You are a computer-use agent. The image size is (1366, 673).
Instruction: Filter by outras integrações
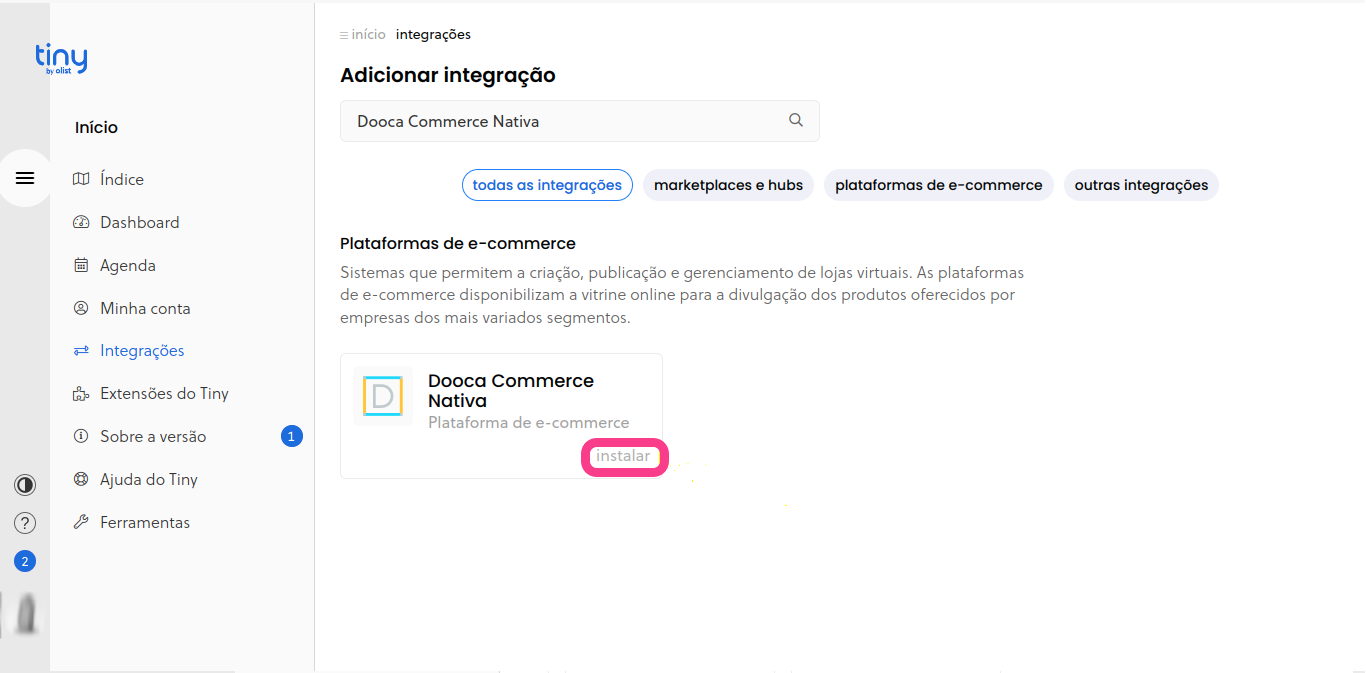click(1141, 185)
